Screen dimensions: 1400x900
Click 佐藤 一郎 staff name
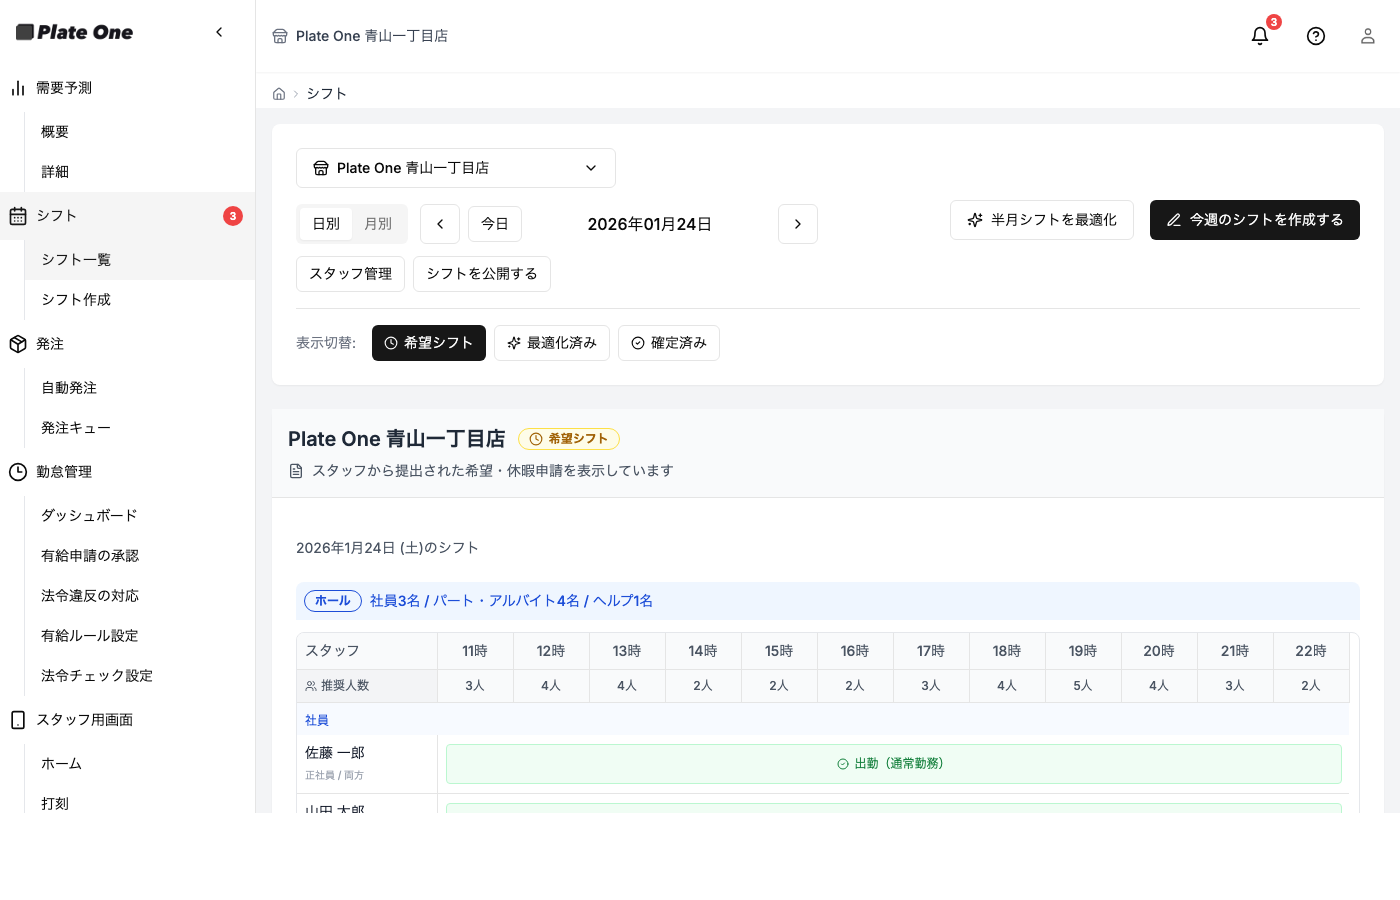click(335, 753)
